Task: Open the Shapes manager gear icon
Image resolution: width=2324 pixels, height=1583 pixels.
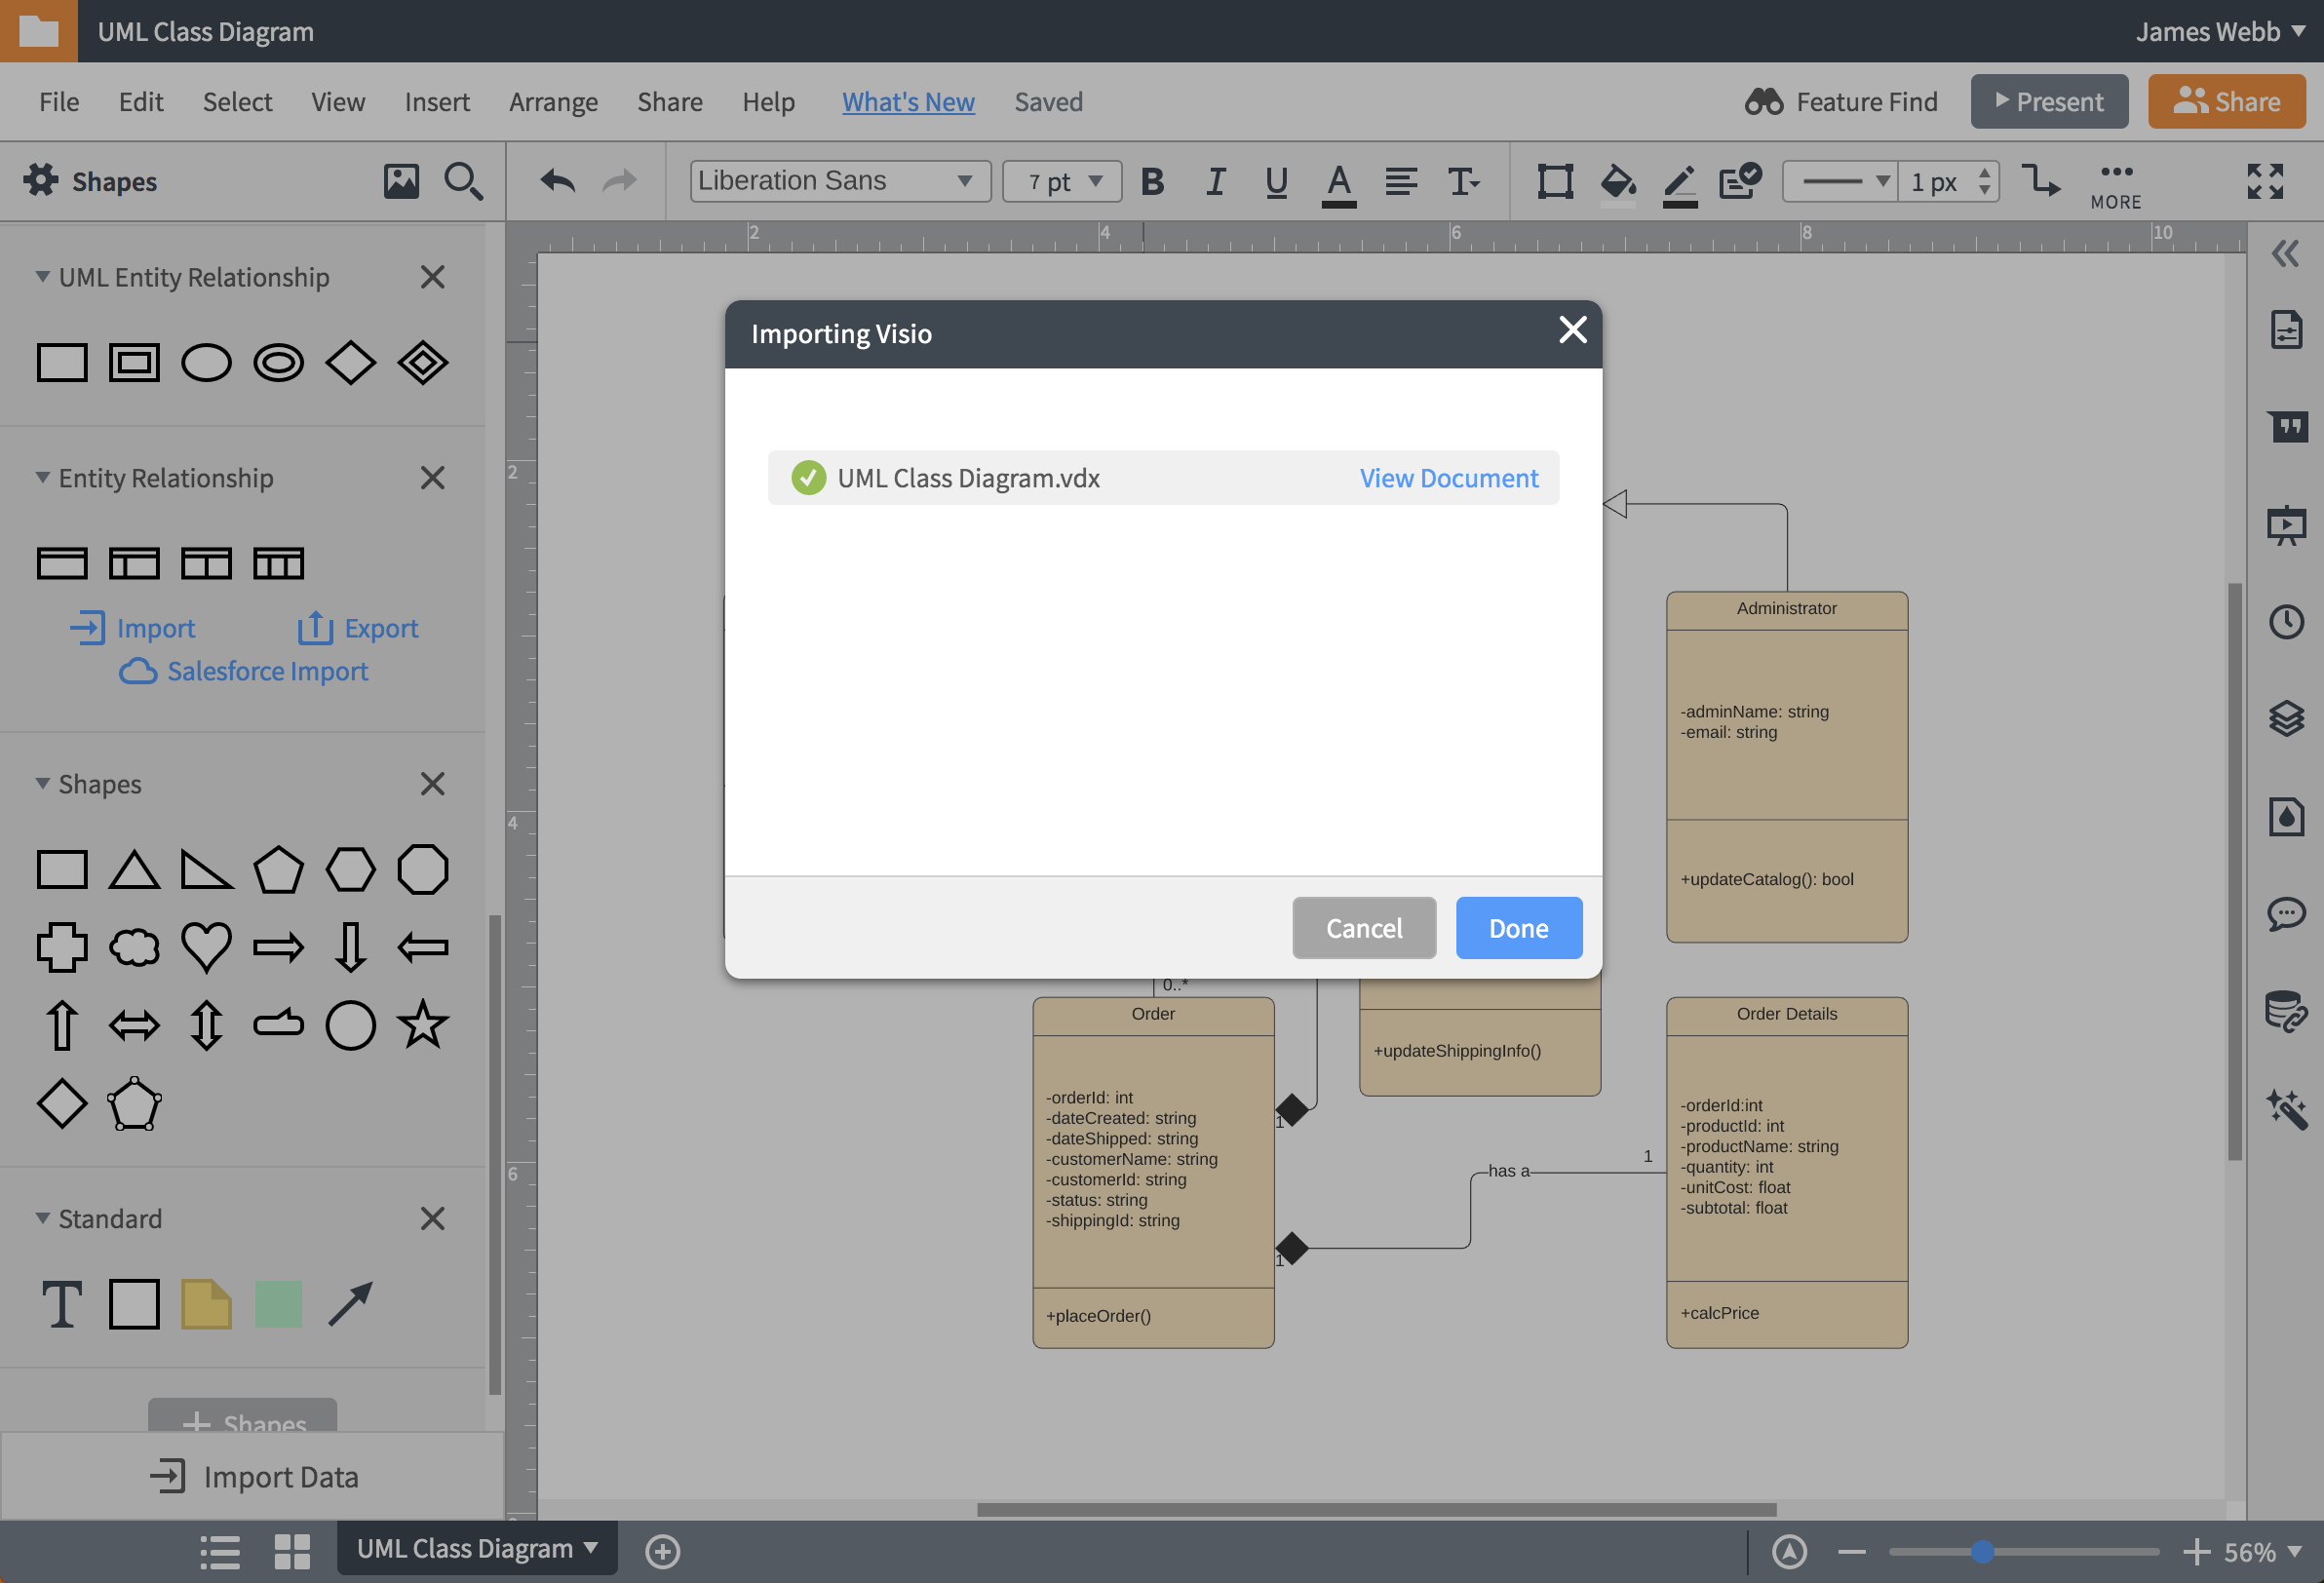Action: click(x=42, y=181)
